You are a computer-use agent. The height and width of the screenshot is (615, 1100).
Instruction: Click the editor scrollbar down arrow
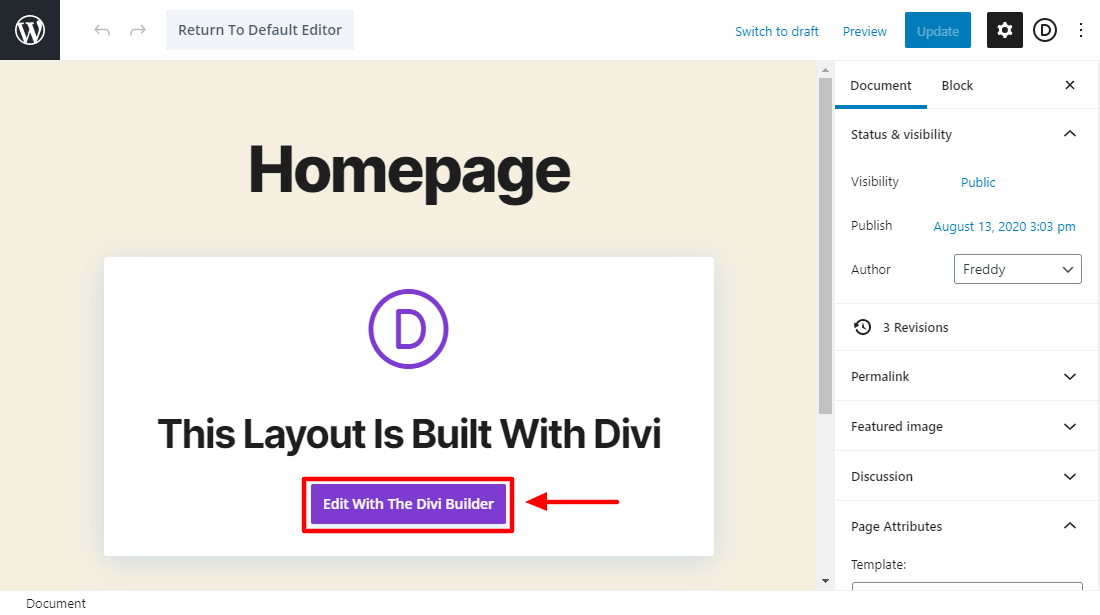(x=825, y=581)
